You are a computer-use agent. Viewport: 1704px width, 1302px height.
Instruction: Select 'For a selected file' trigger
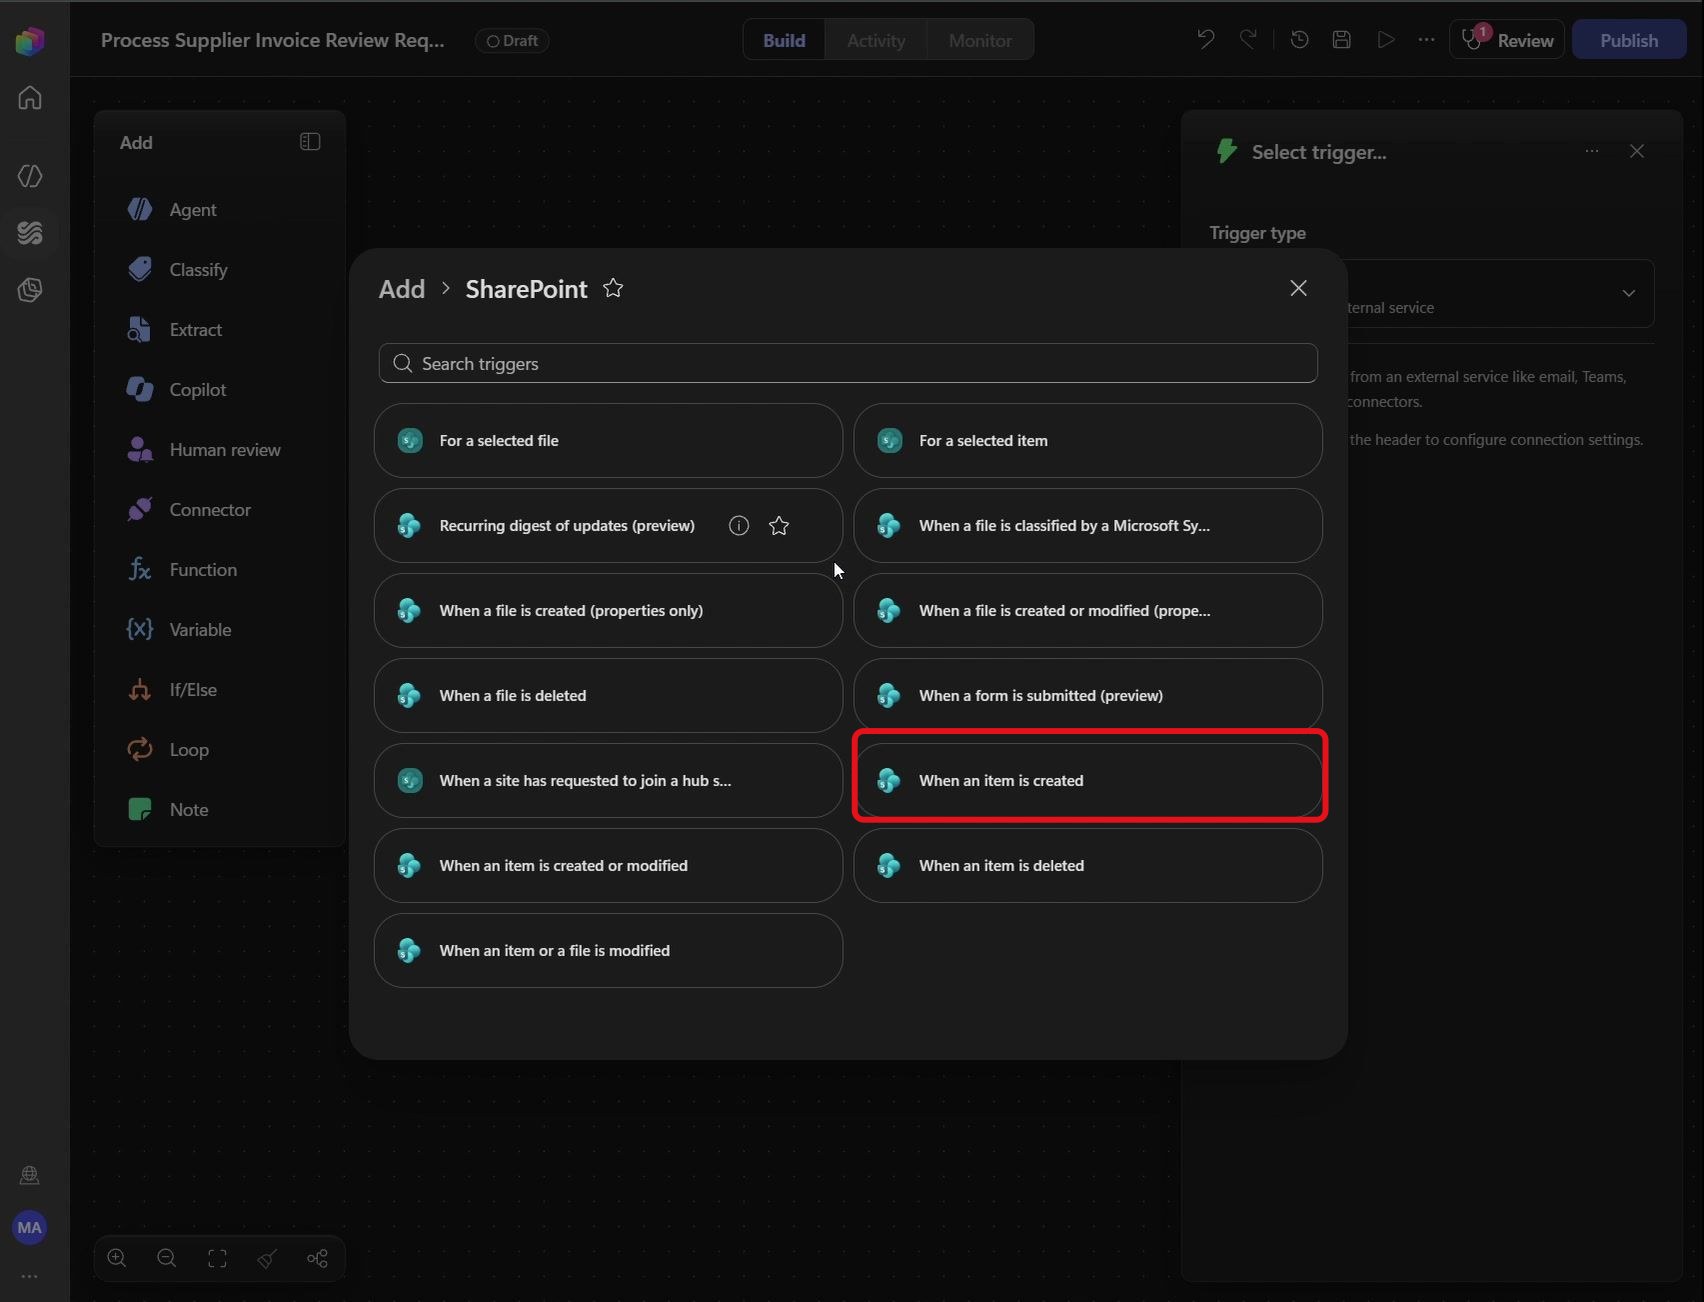[608, 441]
